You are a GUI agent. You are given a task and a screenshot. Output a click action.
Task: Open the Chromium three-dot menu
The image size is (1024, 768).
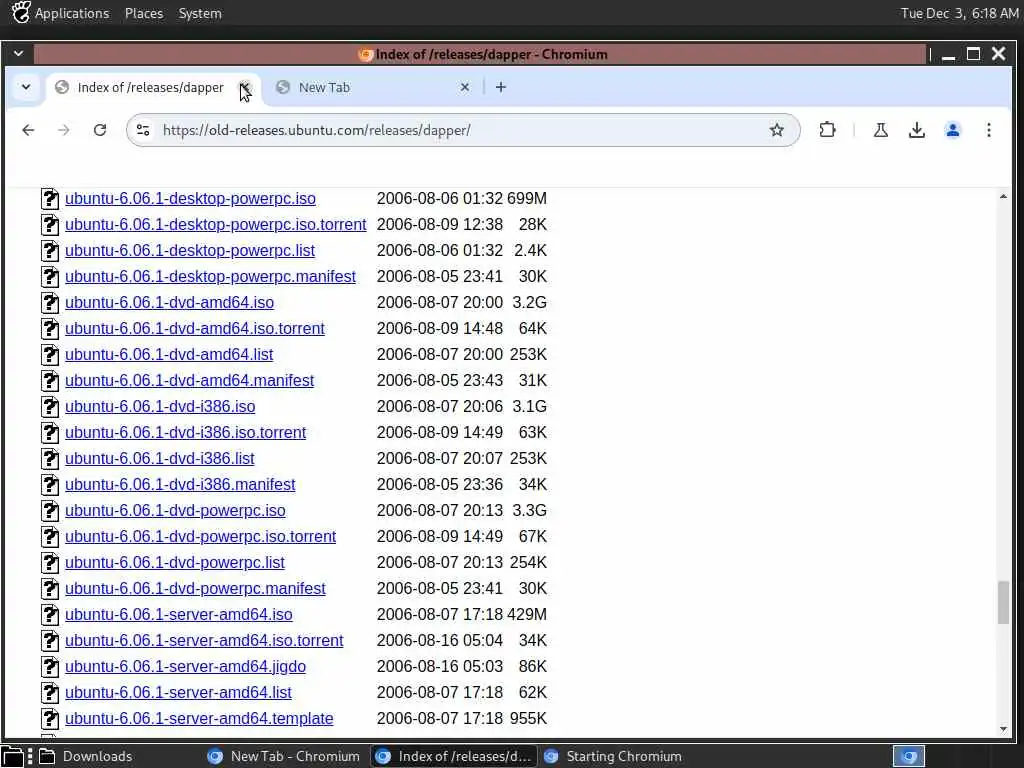988,130
